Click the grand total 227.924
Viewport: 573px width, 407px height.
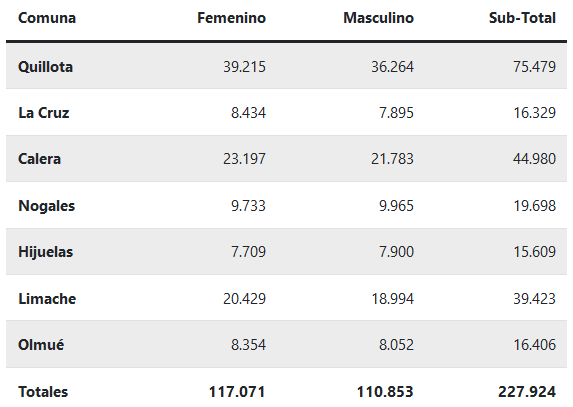(527, 392)
